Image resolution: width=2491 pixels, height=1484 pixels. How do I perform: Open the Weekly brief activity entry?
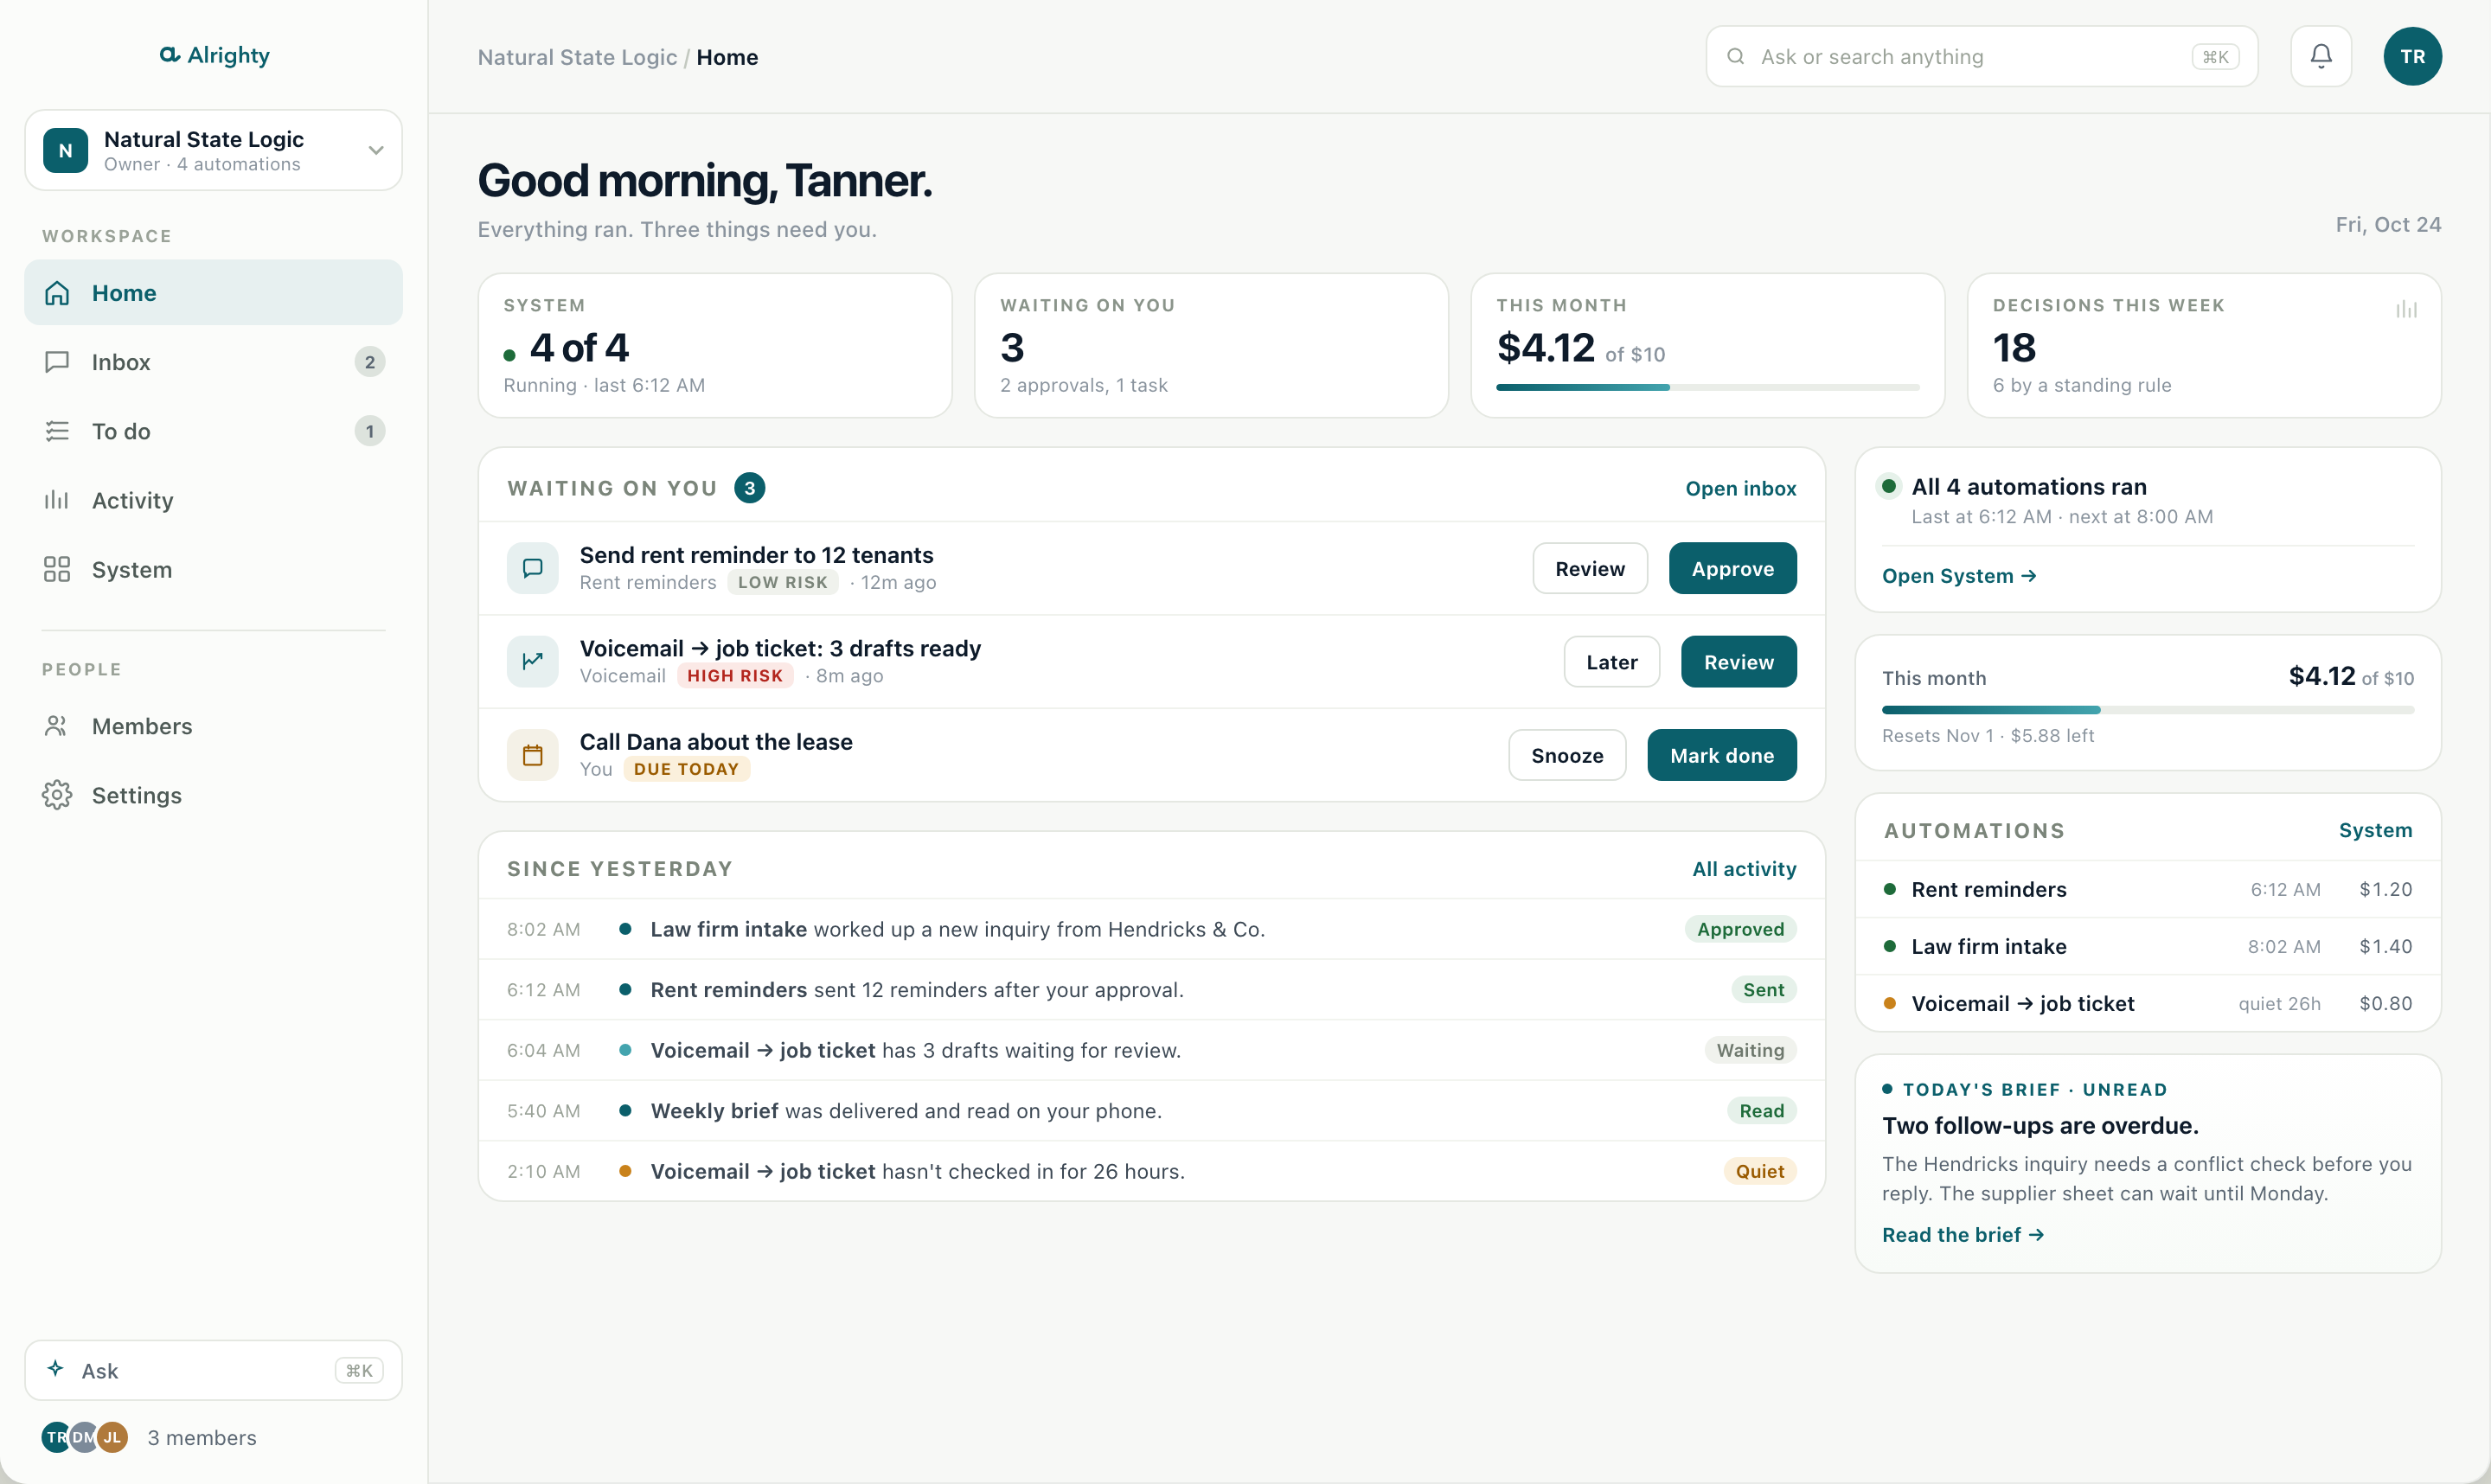pos(1151,1110)
